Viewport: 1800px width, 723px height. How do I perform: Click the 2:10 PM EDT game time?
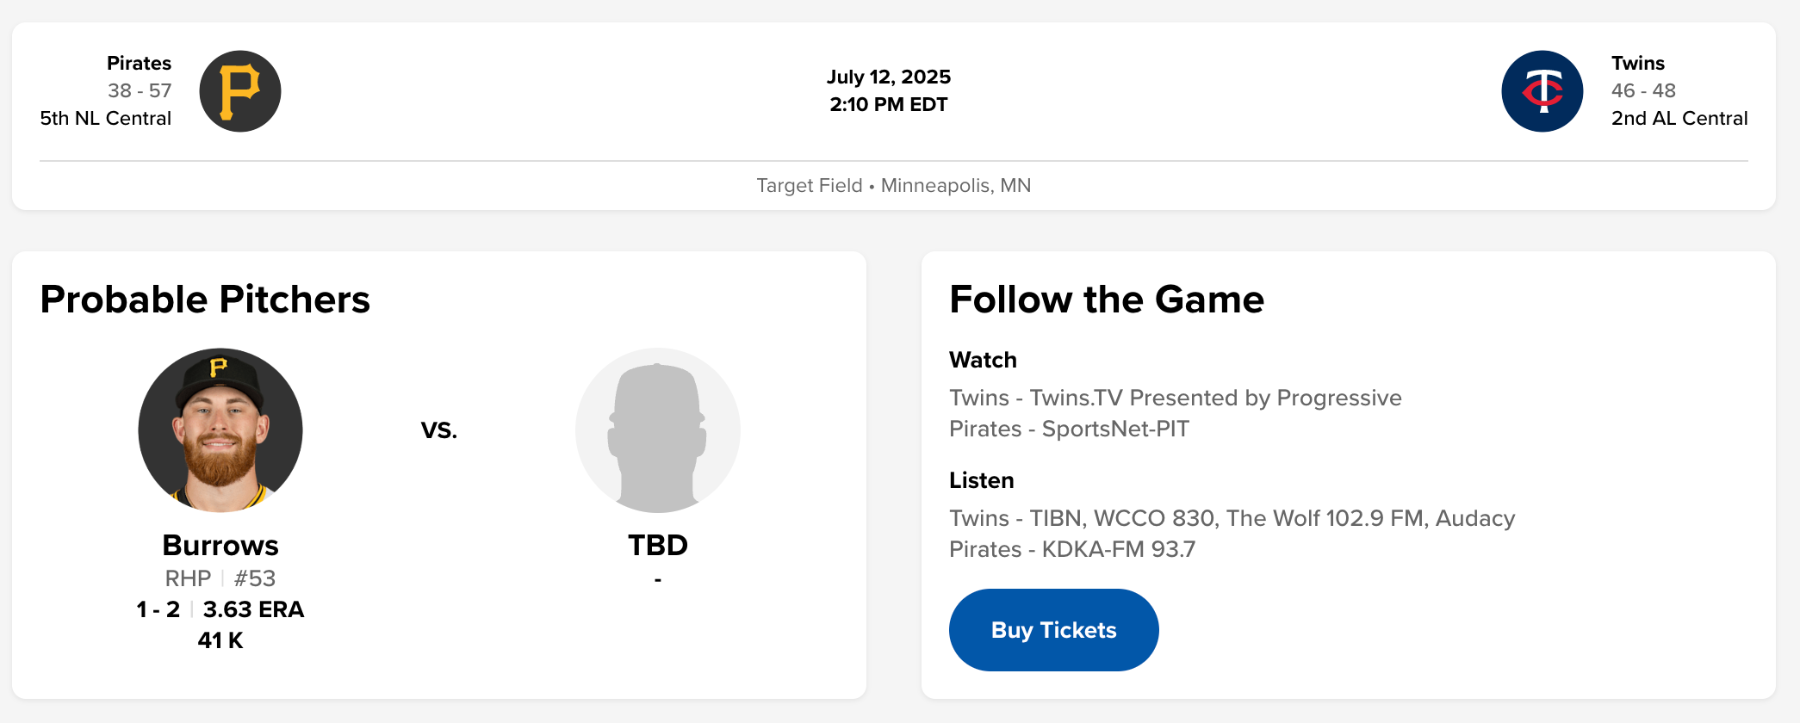[x=888, y=104]
